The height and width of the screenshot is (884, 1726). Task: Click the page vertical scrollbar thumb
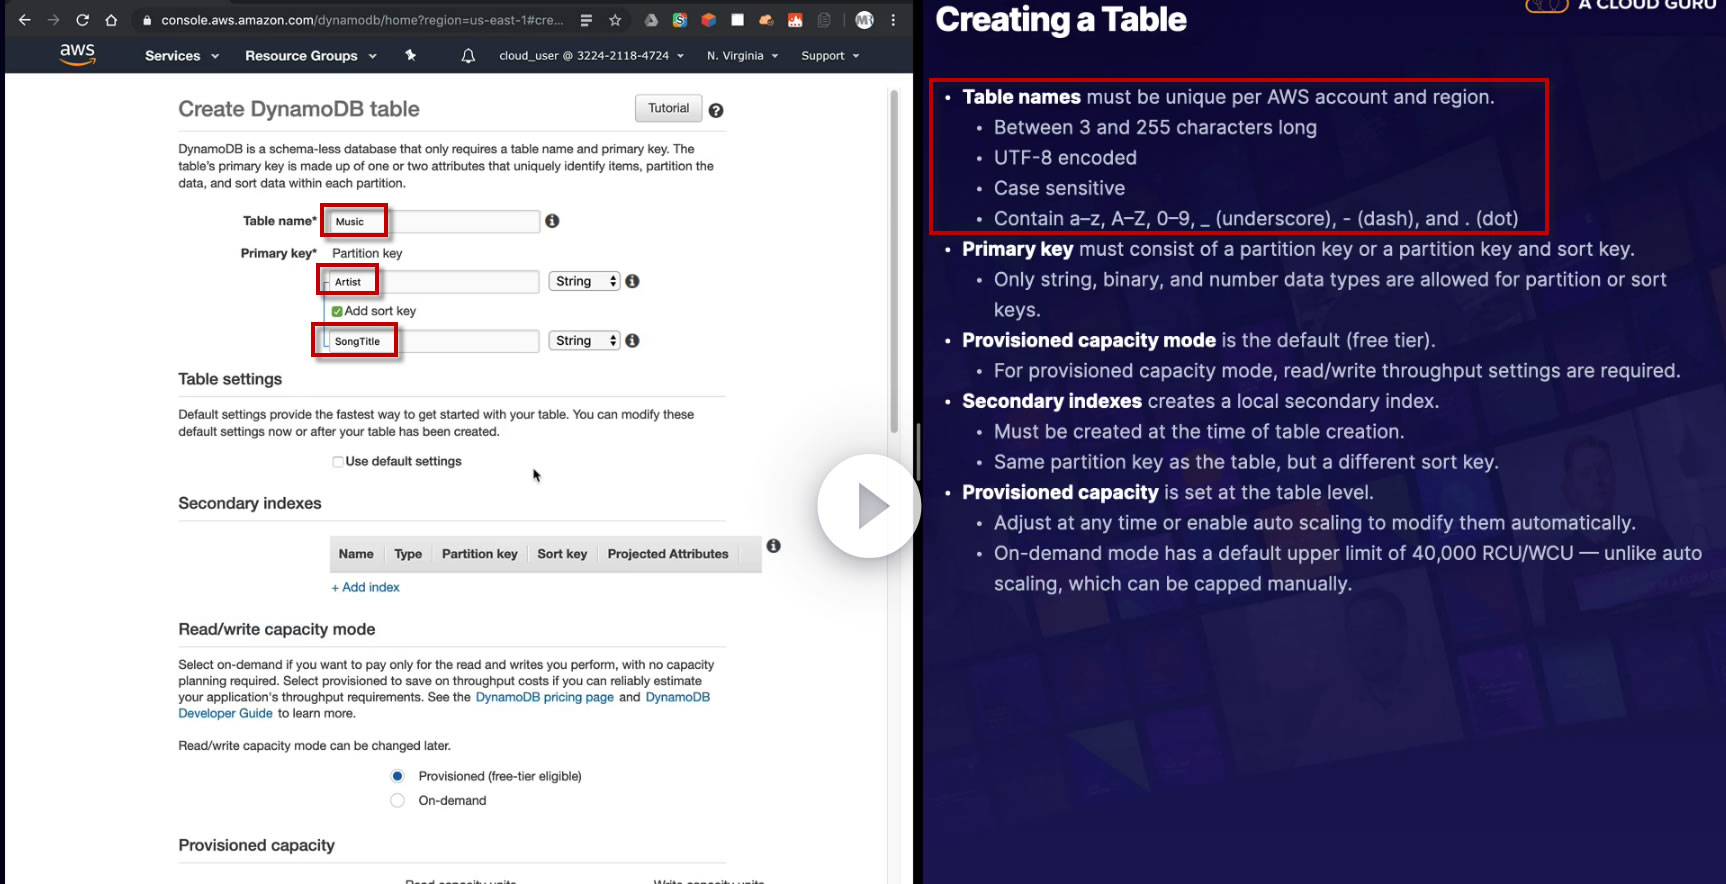pyautogui.click(x=894, y=262)
